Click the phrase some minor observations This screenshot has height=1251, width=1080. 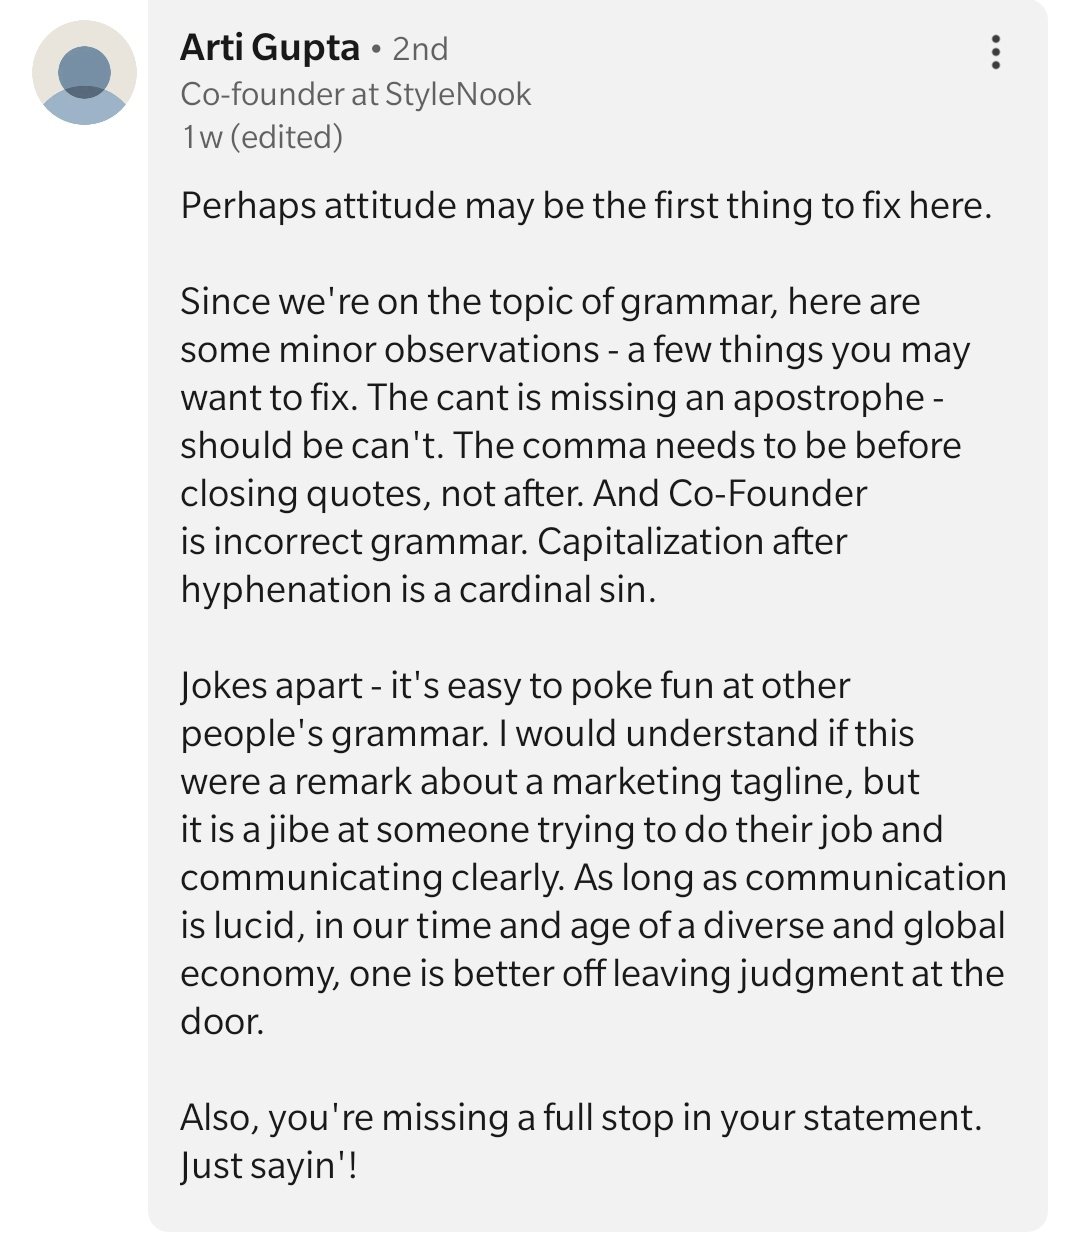pos(390,350)
